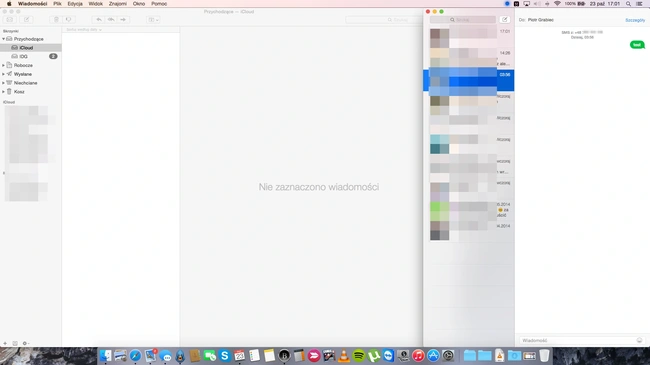650x365 pixels.
Task: Expand the Kosz trash mailbox
Action: (x=3, y=92)
